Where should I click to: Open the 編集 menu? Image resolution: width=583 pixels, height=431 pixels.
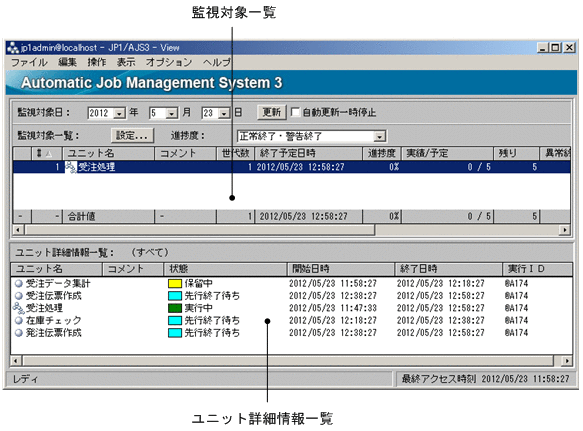67,62
